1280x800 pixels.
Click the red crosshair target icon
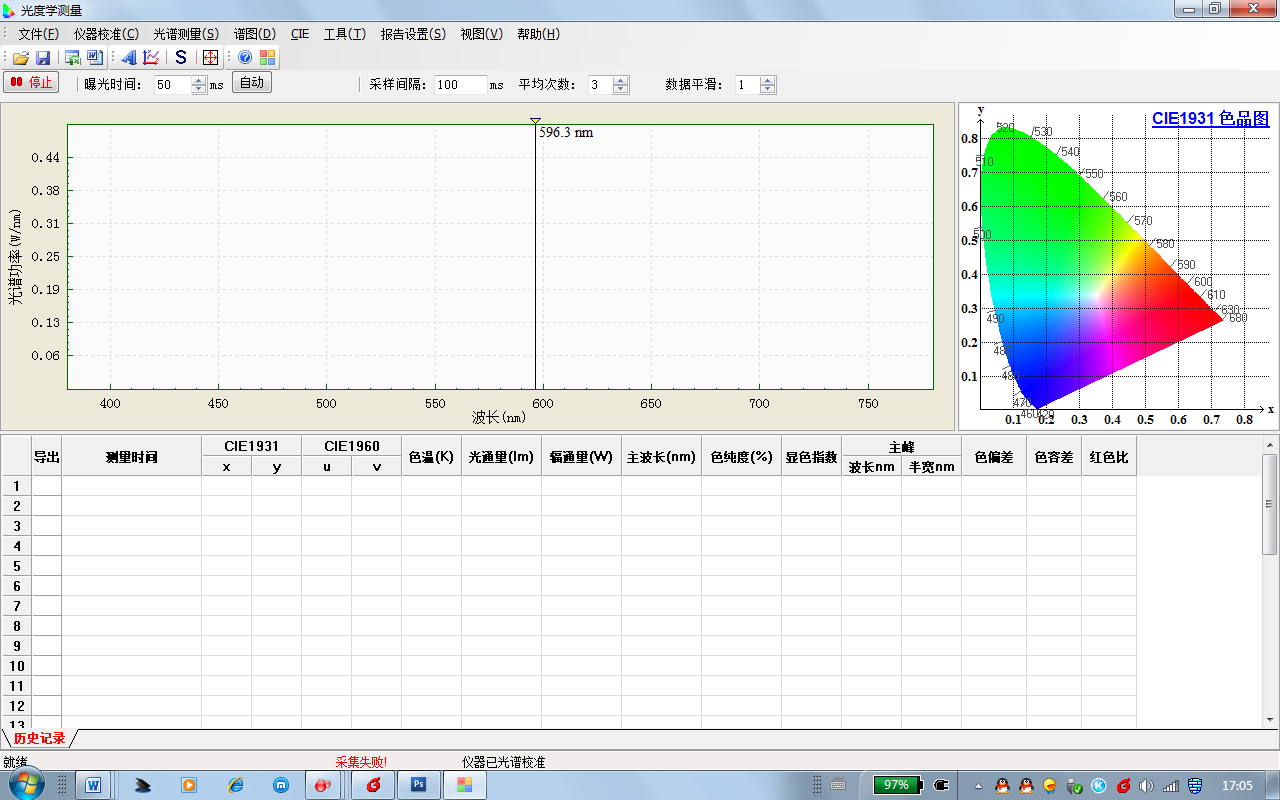point(210,58)
